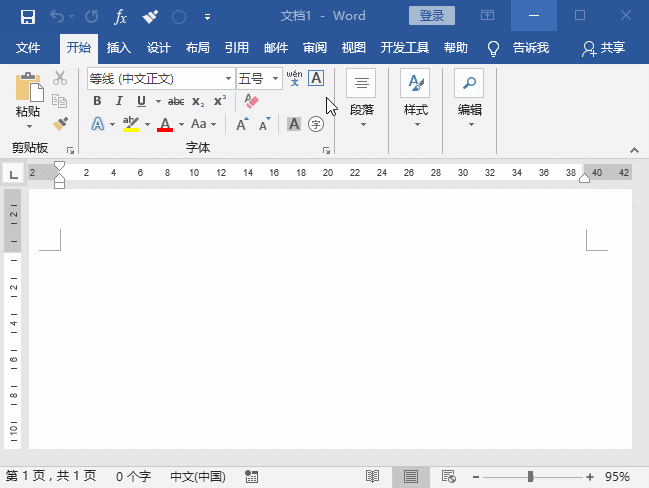The width and height of the screenshot is (649, 488).
Task: Apply the enclosed character 字 icon
Action: [x=316, y=124]
